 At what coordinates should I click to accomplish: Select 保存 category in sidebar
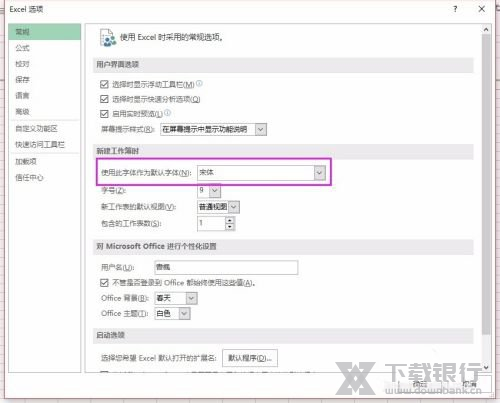coord(45,79)
